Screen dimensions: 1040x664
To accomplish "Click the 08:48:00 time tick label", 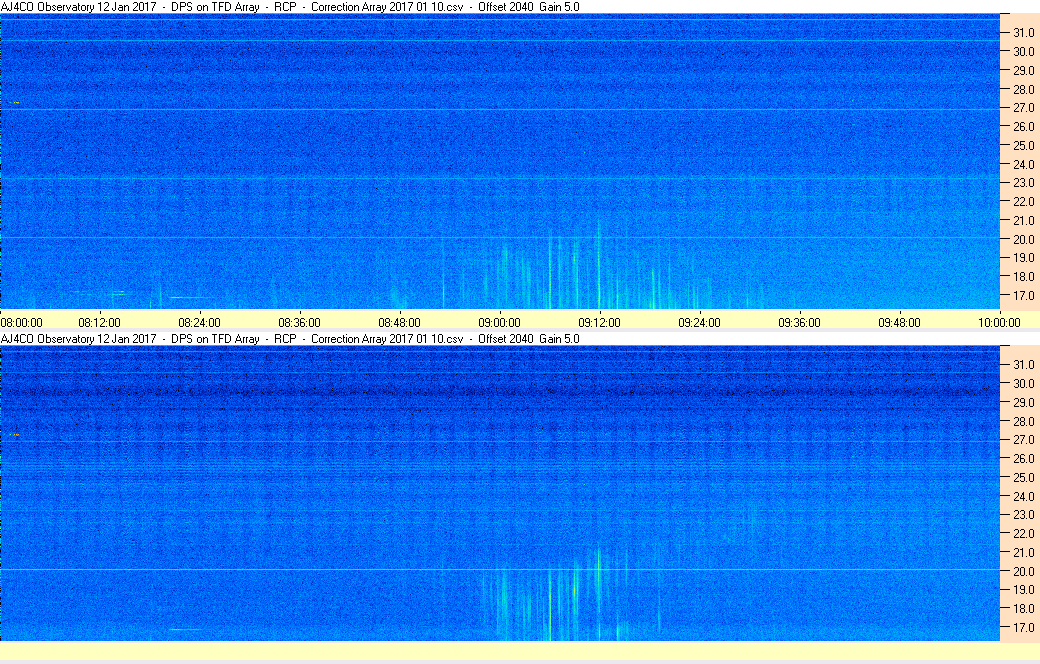I will pos(399,323).
